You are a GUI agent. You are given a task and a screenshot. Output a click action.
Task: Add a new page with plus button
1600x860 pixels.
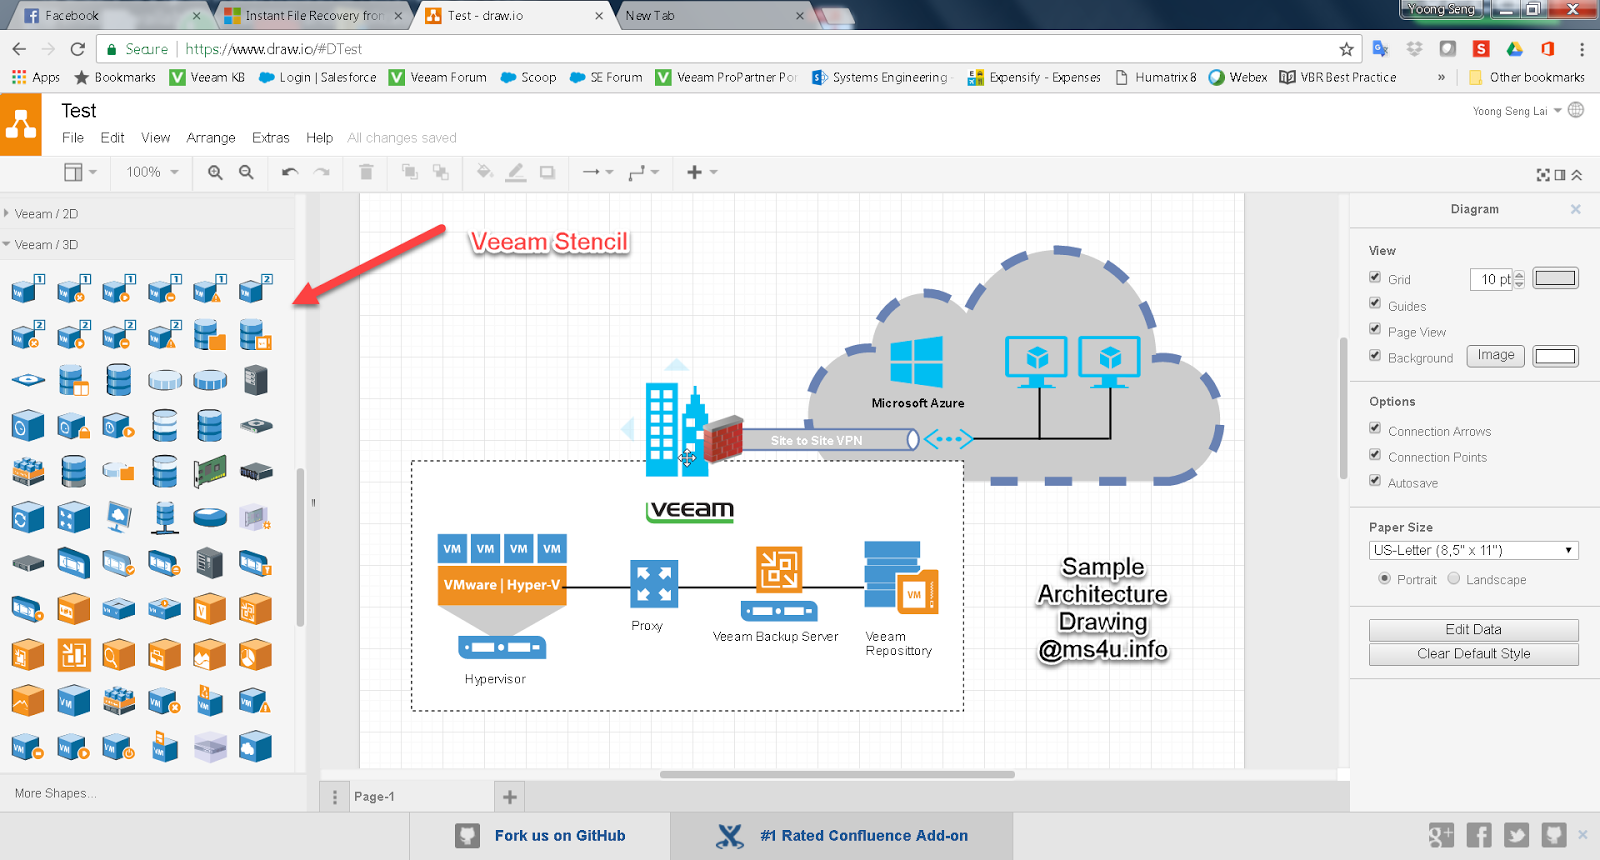(510, 797)
